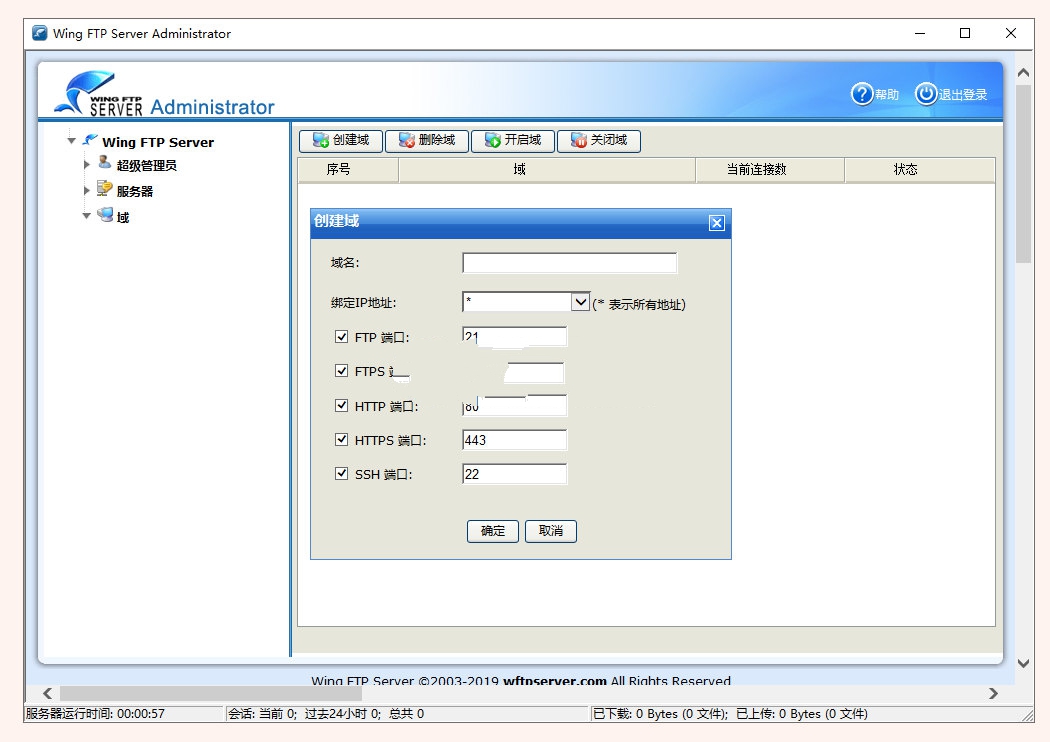Open Help (帮助) question mark icon
Viewport: 1050px width, 742px height.
(x=862, y=94)
